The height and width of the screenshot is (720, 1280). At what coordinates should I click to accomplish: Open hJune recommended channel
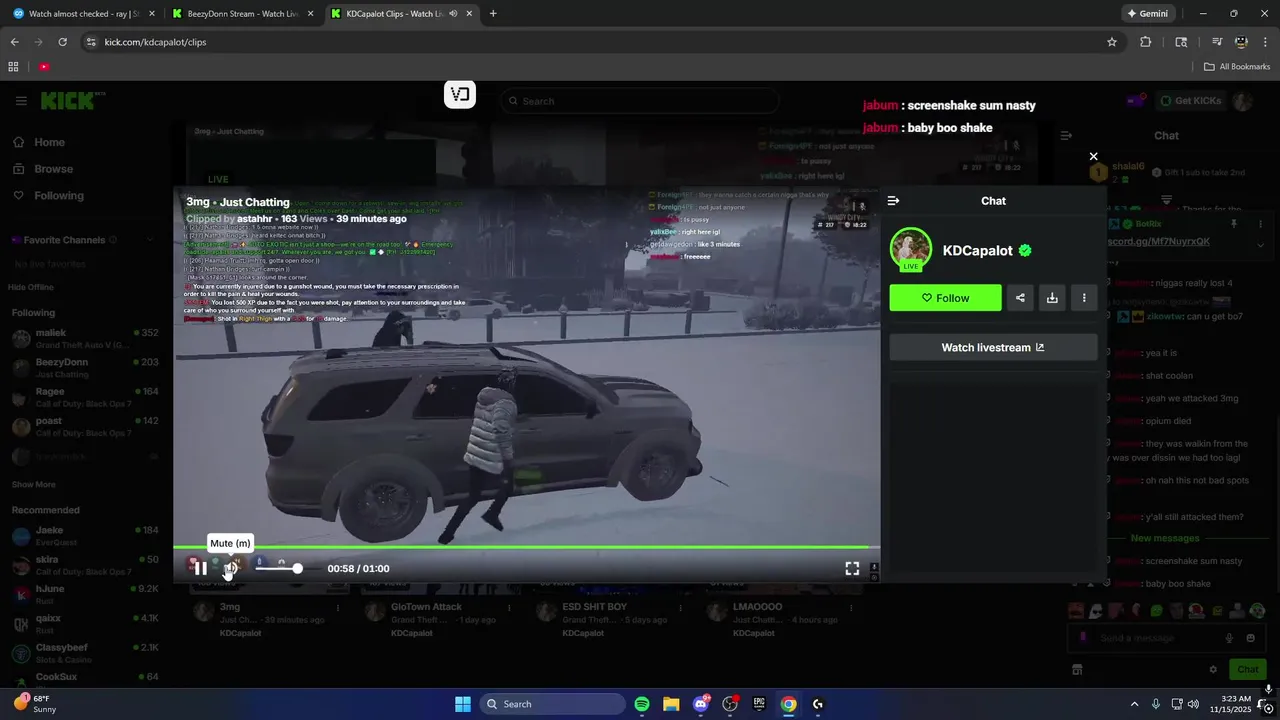point(85,594)
